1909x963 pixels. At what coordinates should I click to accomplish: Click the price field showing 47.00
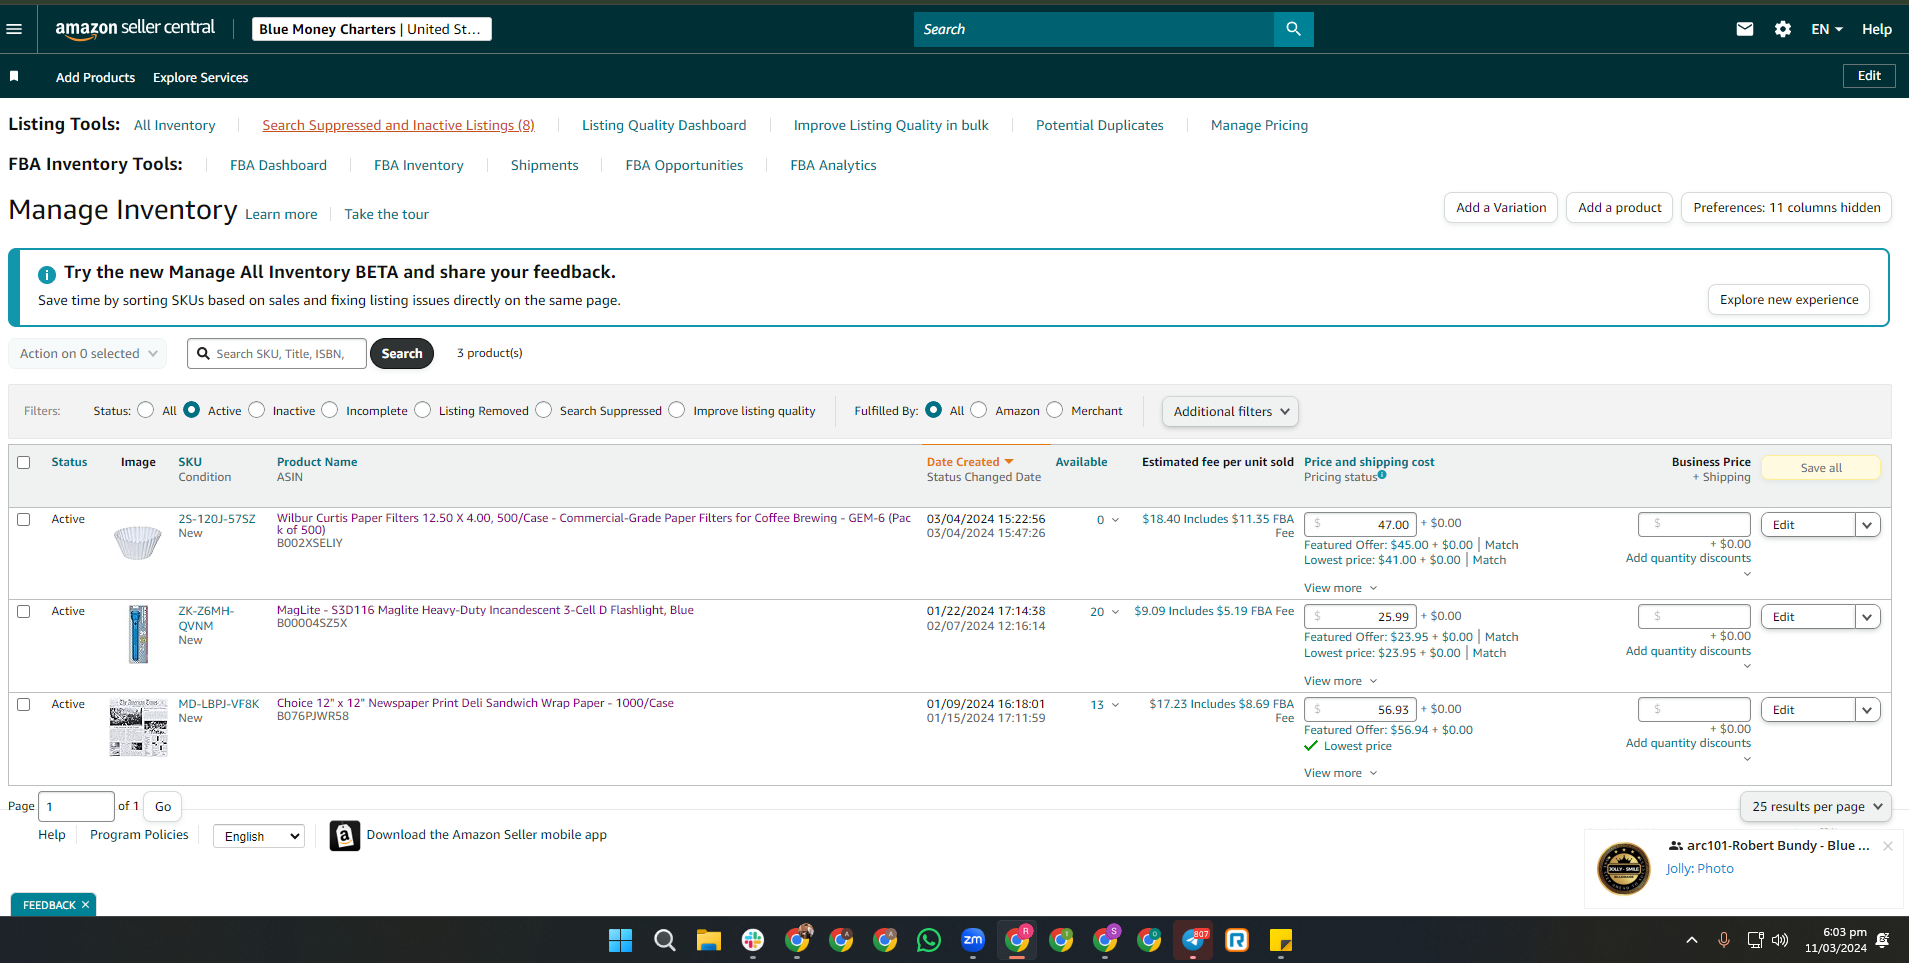coord(1360,524)
